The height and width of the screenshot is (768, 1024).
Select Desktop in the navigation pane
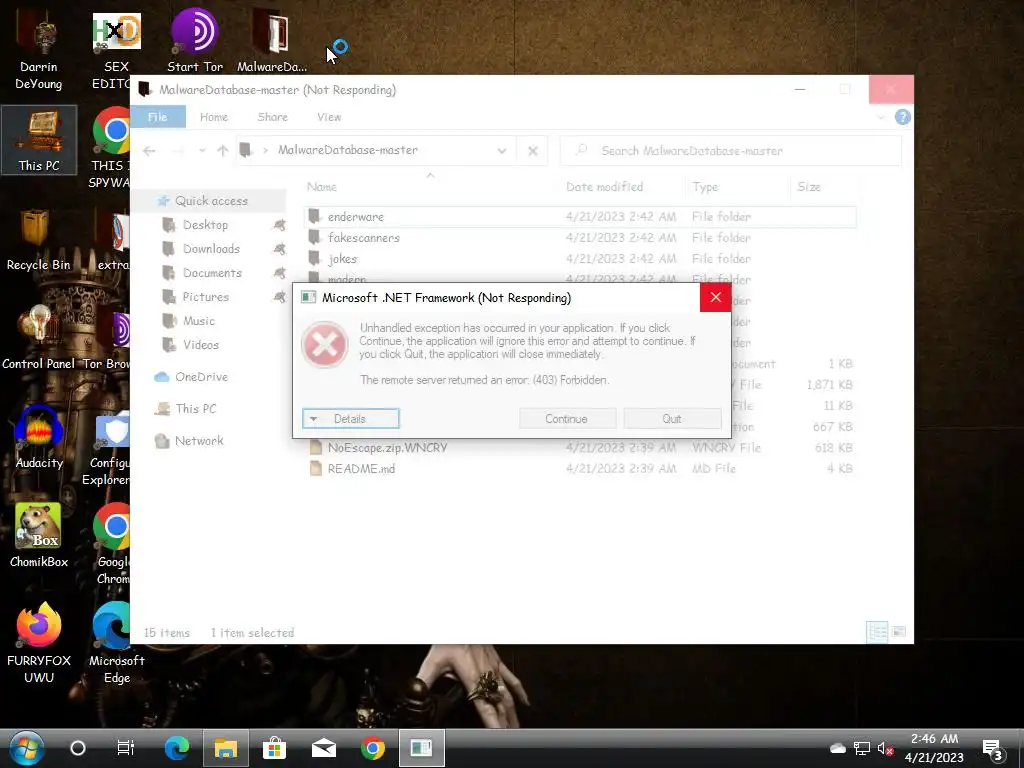pyautogui.click(x=205, y=225)
